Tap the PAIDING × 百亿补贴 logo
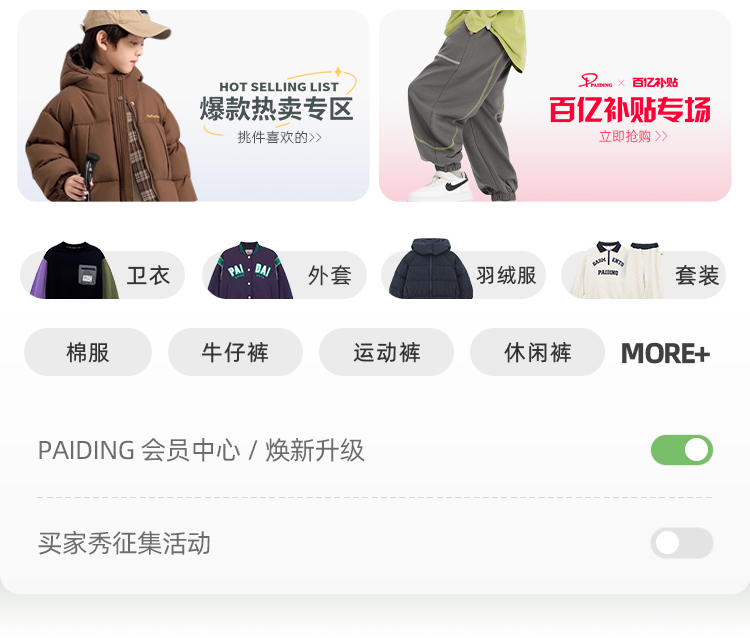 (x=628, y=81)
